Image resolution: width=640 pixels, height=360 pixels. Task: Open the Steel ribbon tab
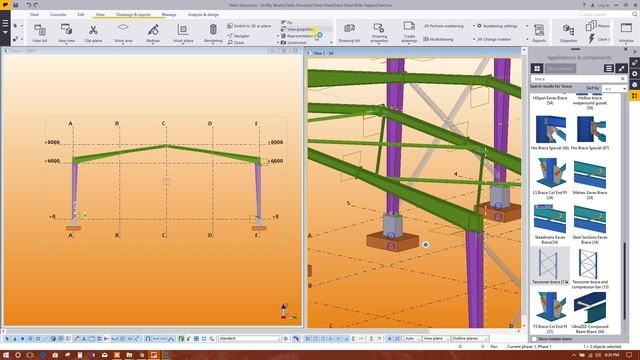point(34,14)
